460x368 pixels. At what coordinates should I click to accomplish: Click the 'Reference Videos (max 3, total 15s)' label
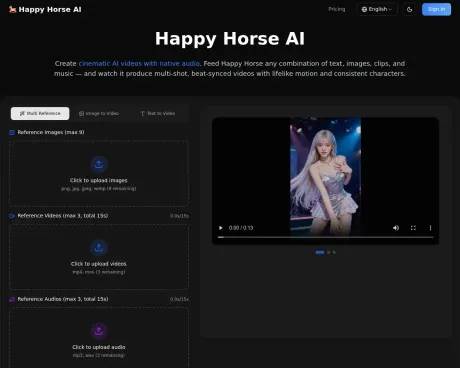click(63, 216)
